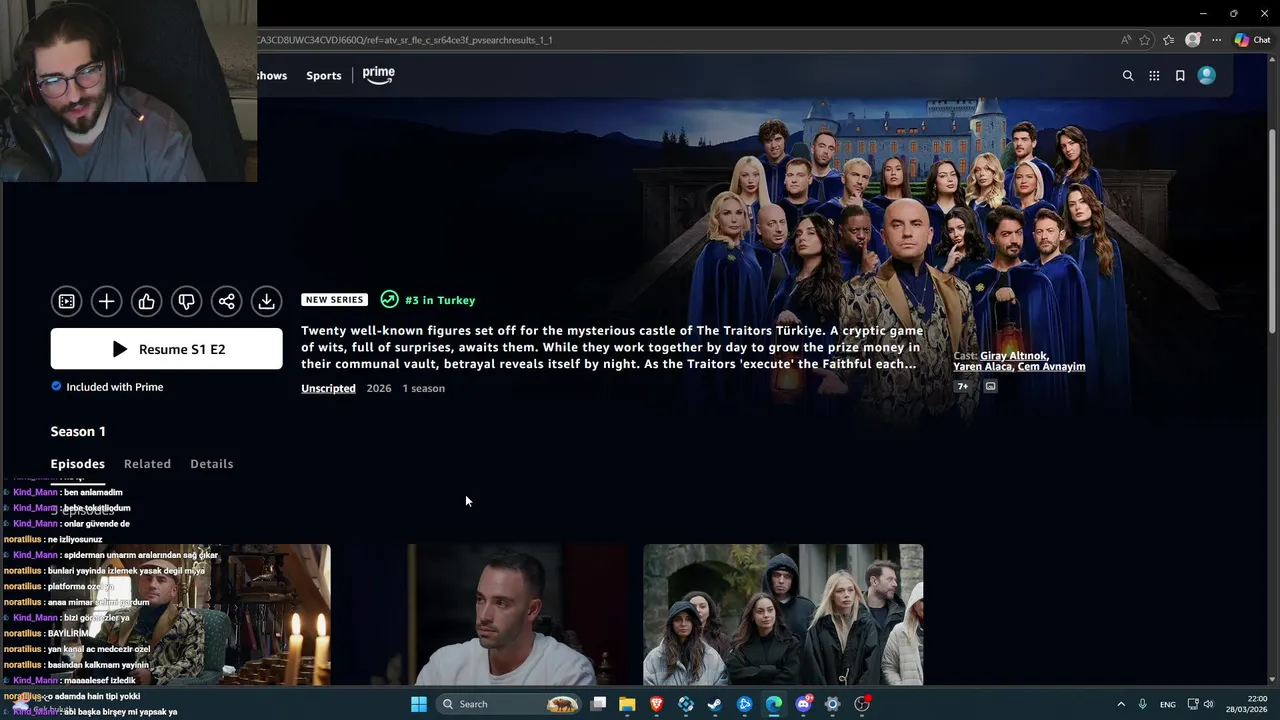Open Edge Settings and more menu
Image resolution: width=1280 pixels, height=720 pixels.
(x=1216, y=40)
